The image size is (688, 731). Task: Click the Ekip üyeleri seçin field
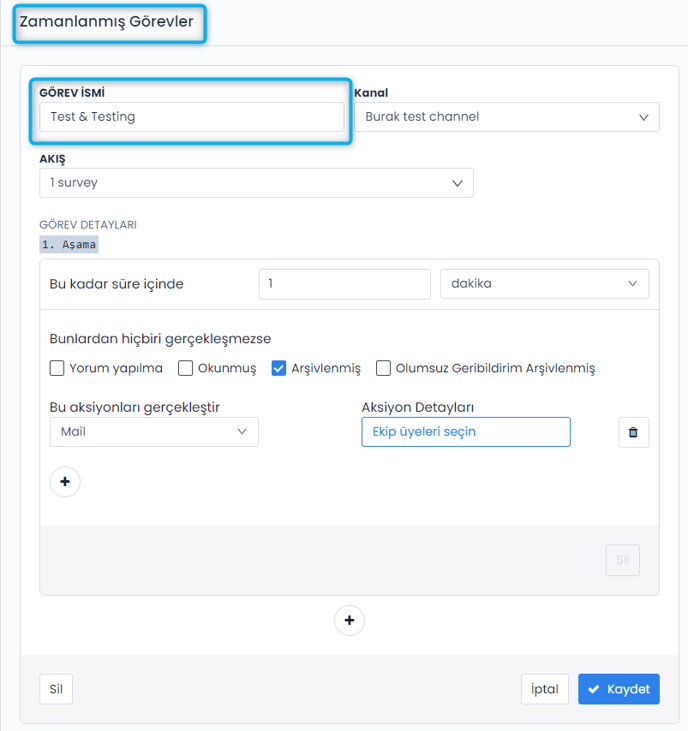pos(465,432)
